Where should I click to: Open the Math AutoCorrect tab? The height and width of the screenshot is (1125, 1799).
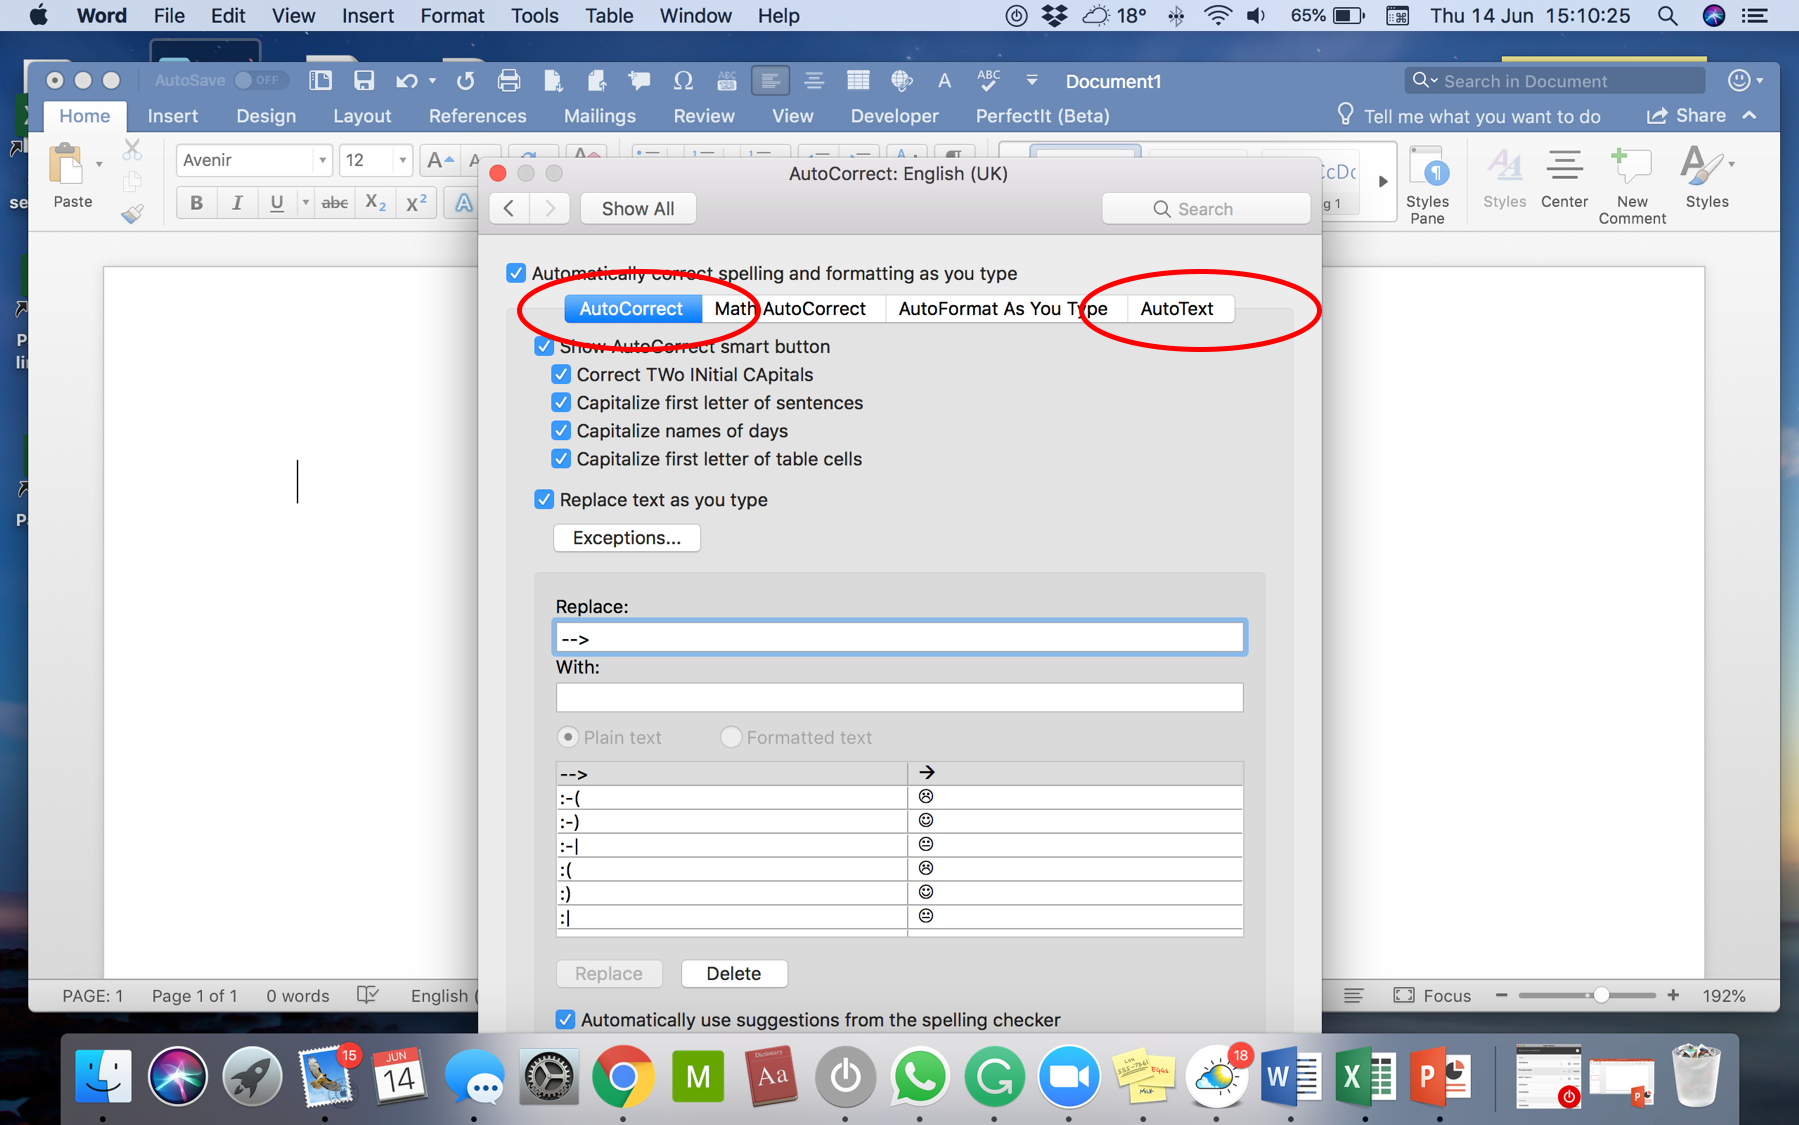(790, 309)
